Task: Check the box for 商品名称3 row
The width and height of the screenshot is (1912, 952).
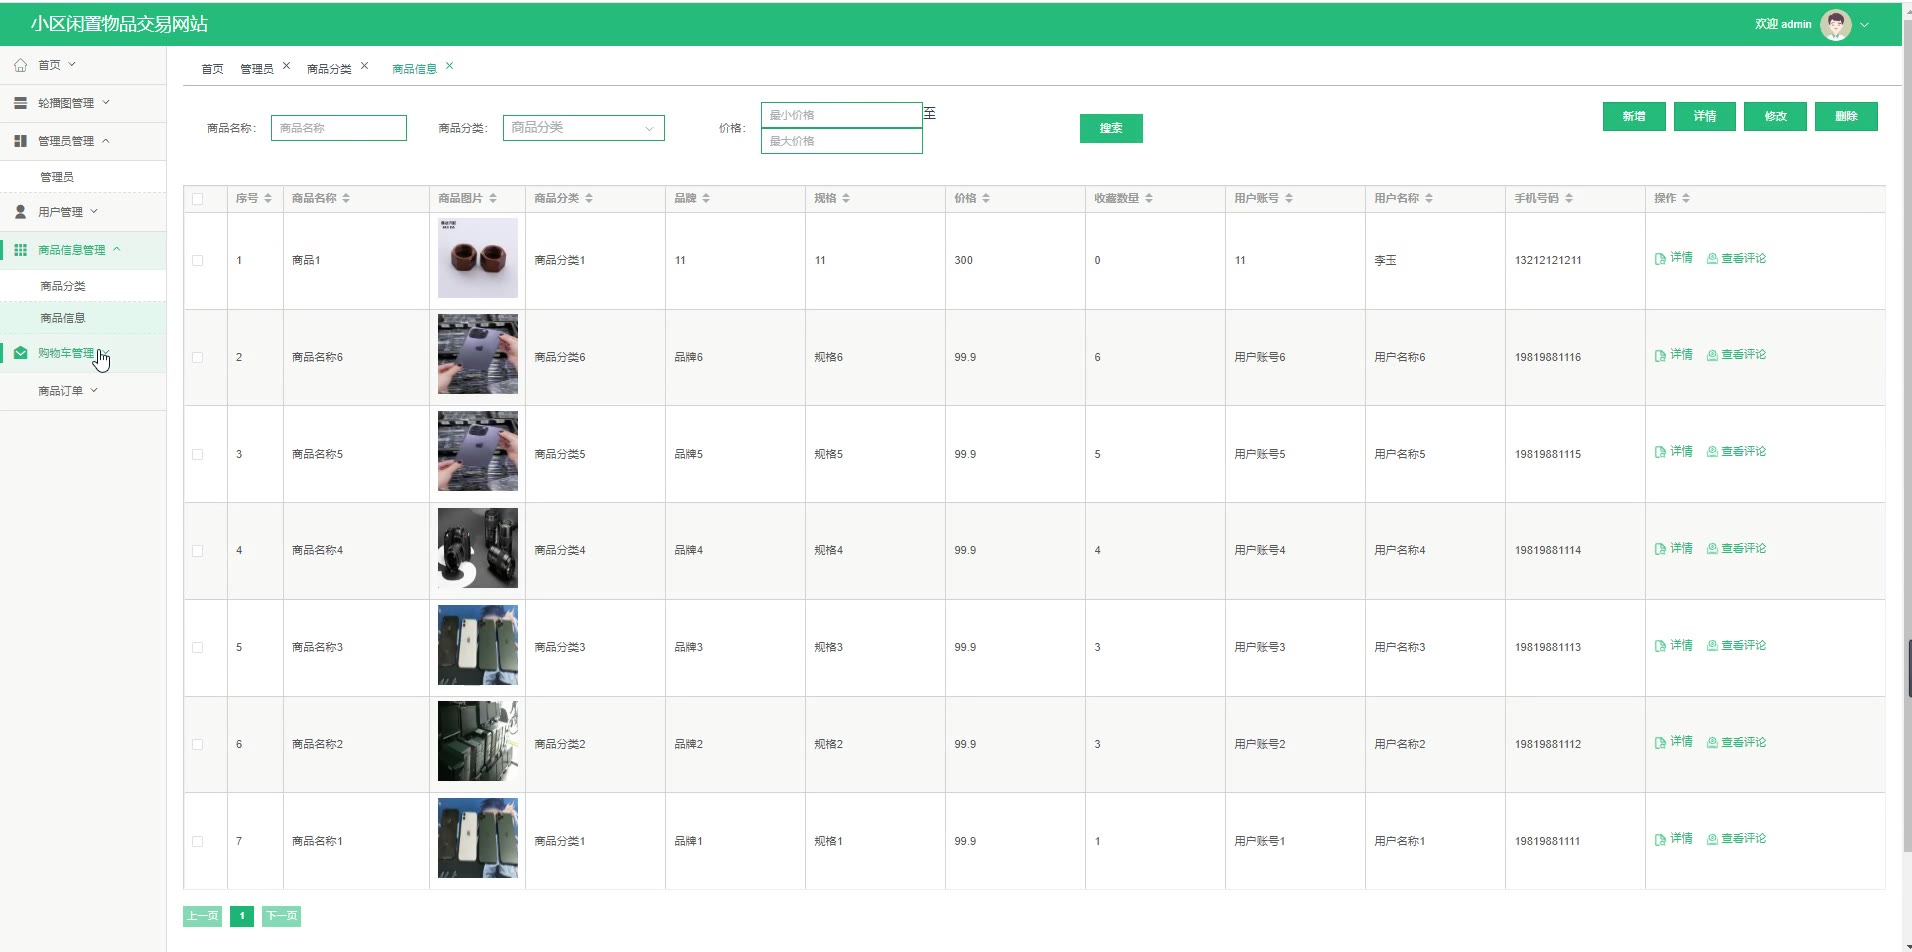Action: tap(197, 648)
